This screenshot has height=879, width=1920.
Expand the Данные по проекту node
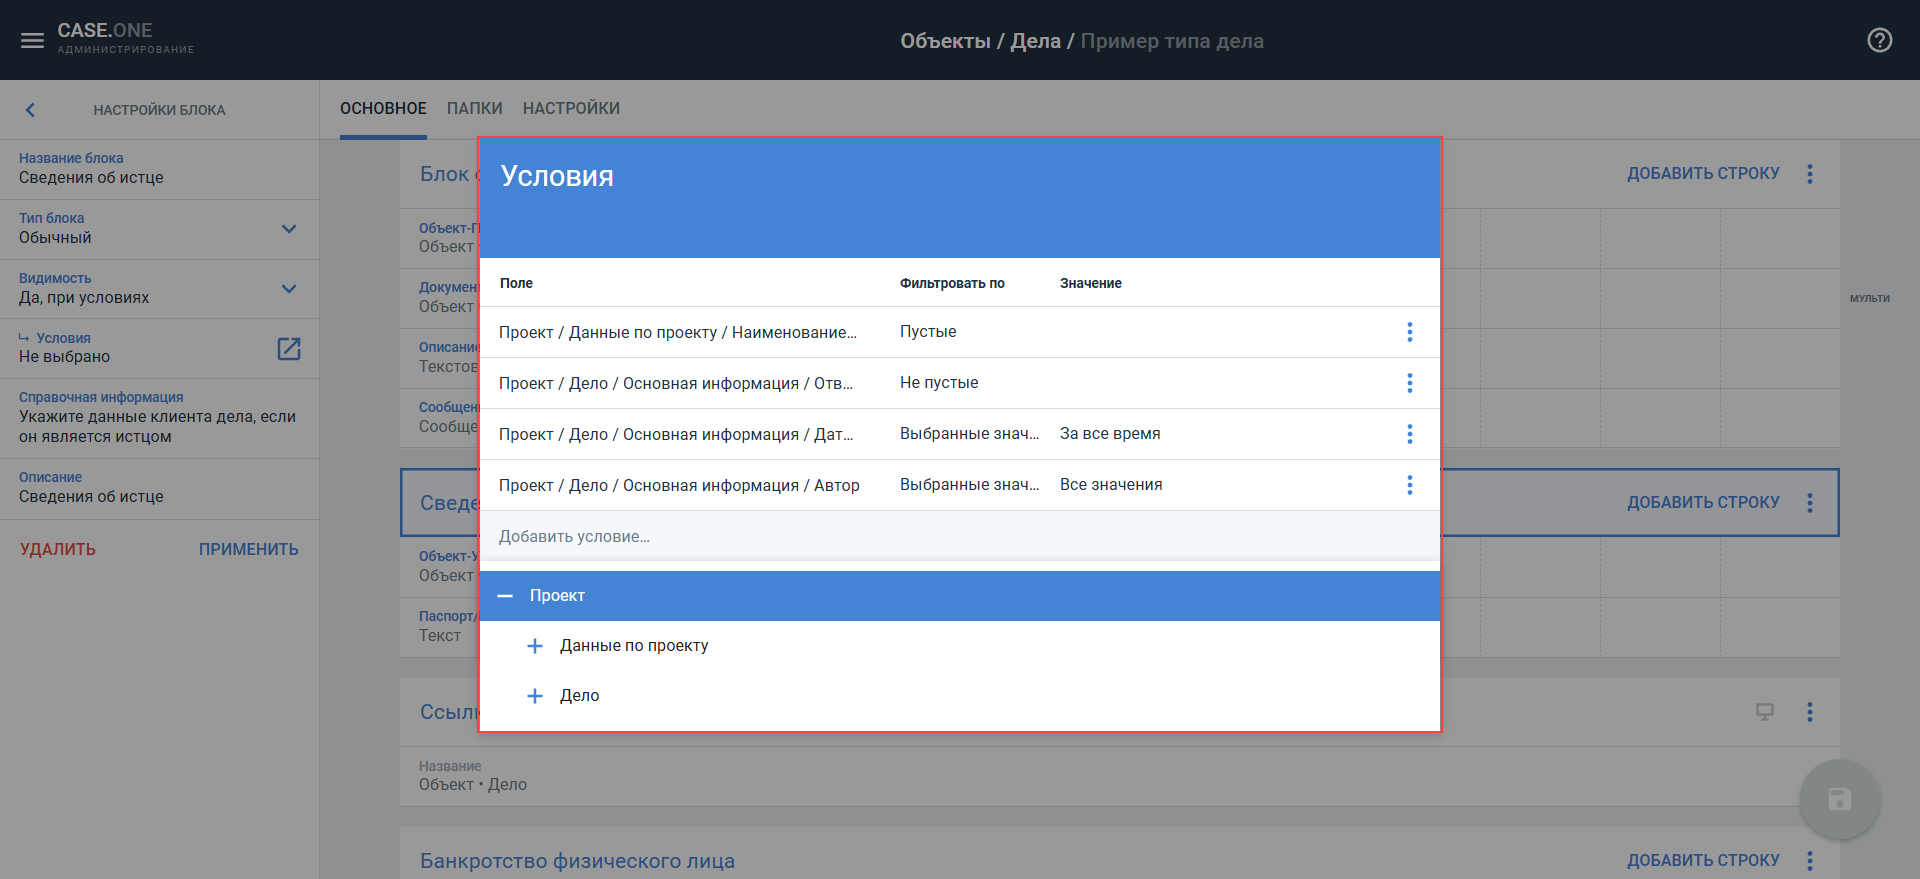[535, 646]
